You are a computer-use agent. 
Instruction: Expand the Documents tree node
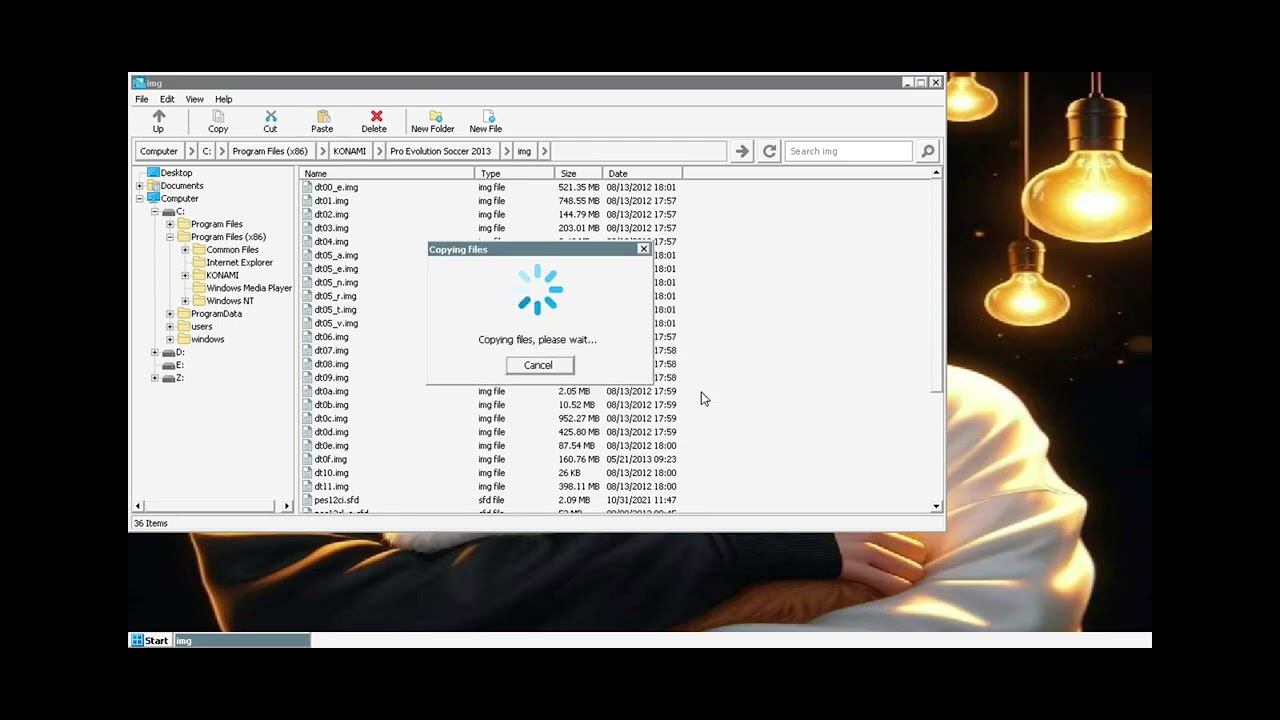(x=140, y=186)
